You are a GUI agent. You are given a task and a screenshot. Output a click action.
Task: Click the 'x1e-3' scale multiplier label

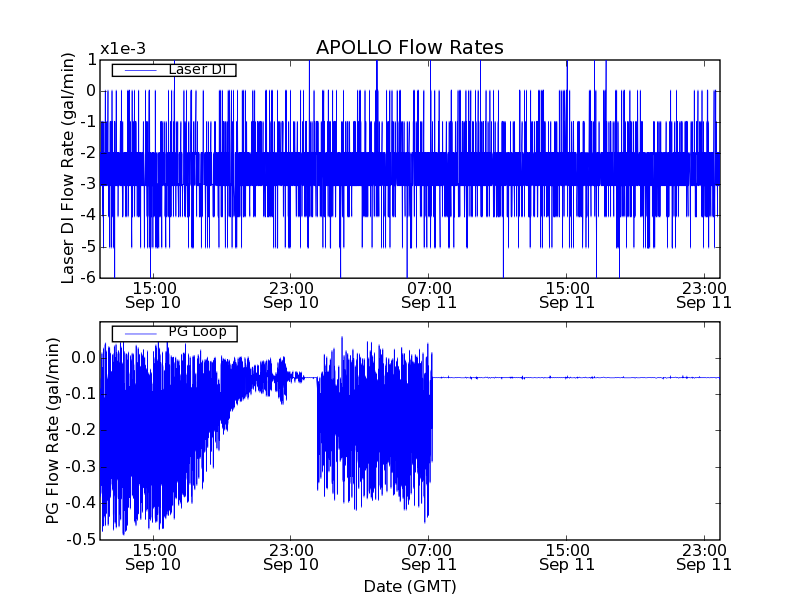[x=123, y=49]
